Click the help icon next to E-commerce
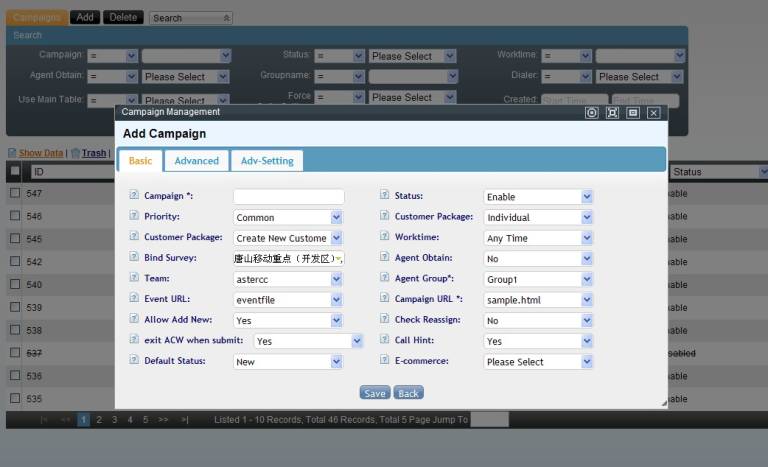Viewport: 768px width, 467px height. [385, 361]
